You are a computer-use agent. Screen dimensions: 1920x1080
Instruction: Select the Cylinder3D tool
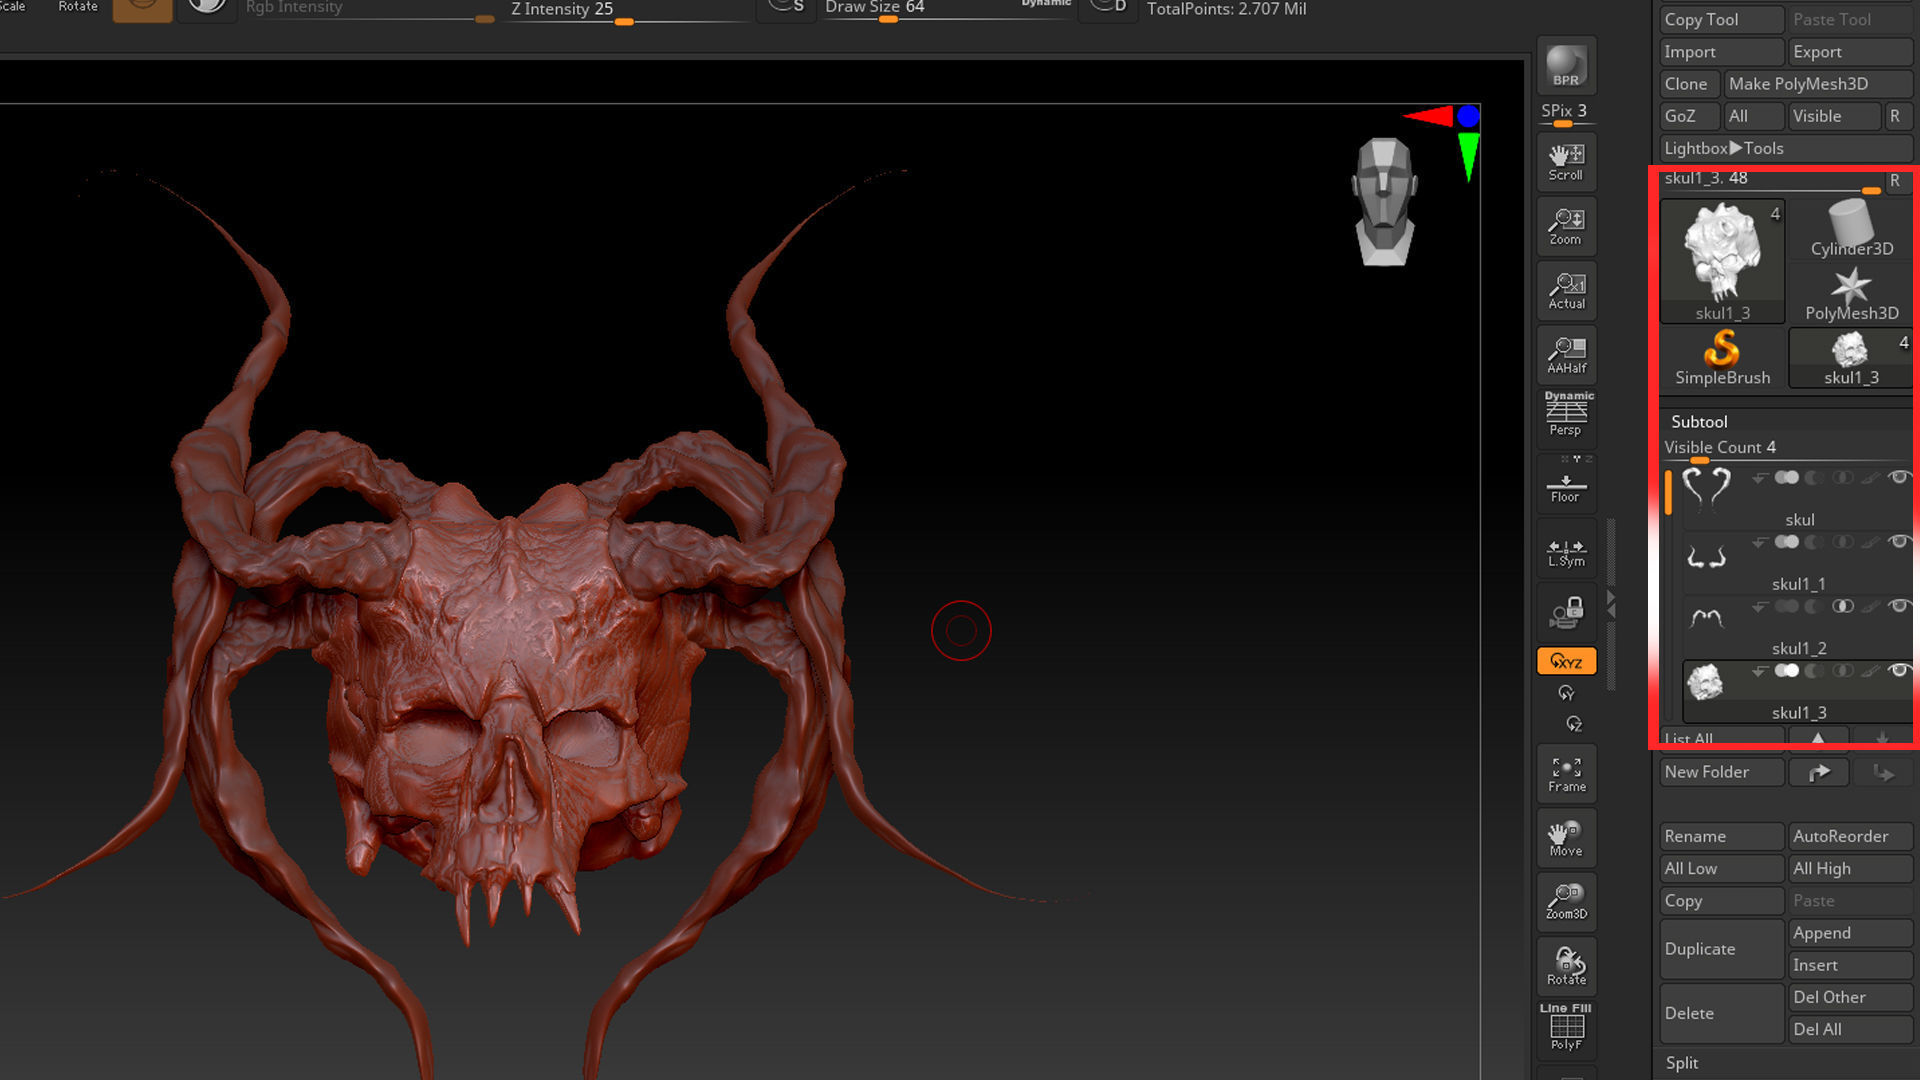pyautogui.click(x=1851, y=229)
